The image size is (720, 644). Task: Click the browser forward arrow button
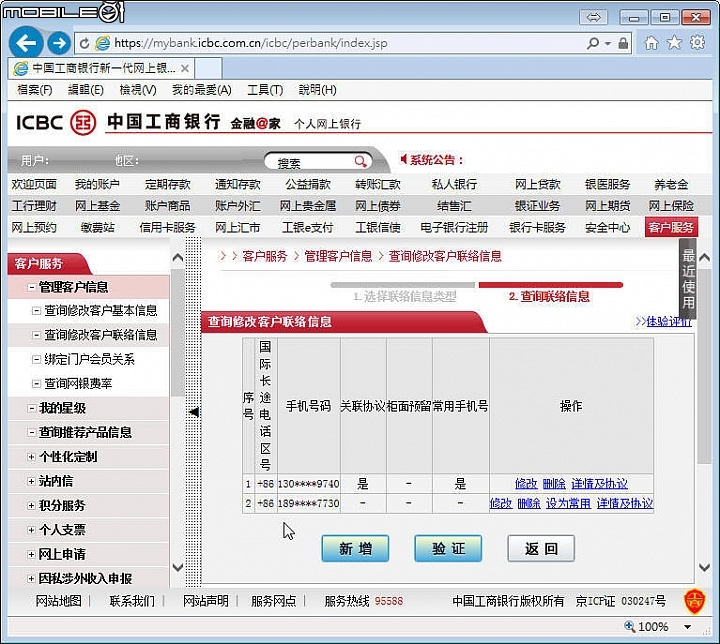[x=59, y=43]
